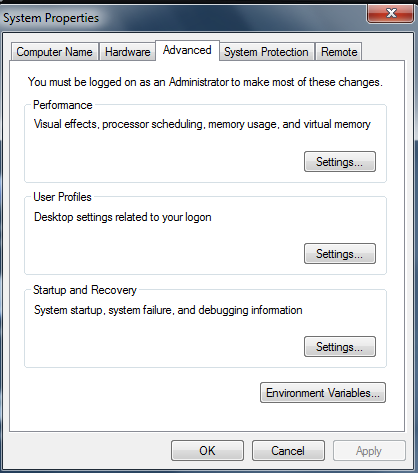Select the Advanced tab
This screenshot has height=473, width=418.
click(187, 50)
